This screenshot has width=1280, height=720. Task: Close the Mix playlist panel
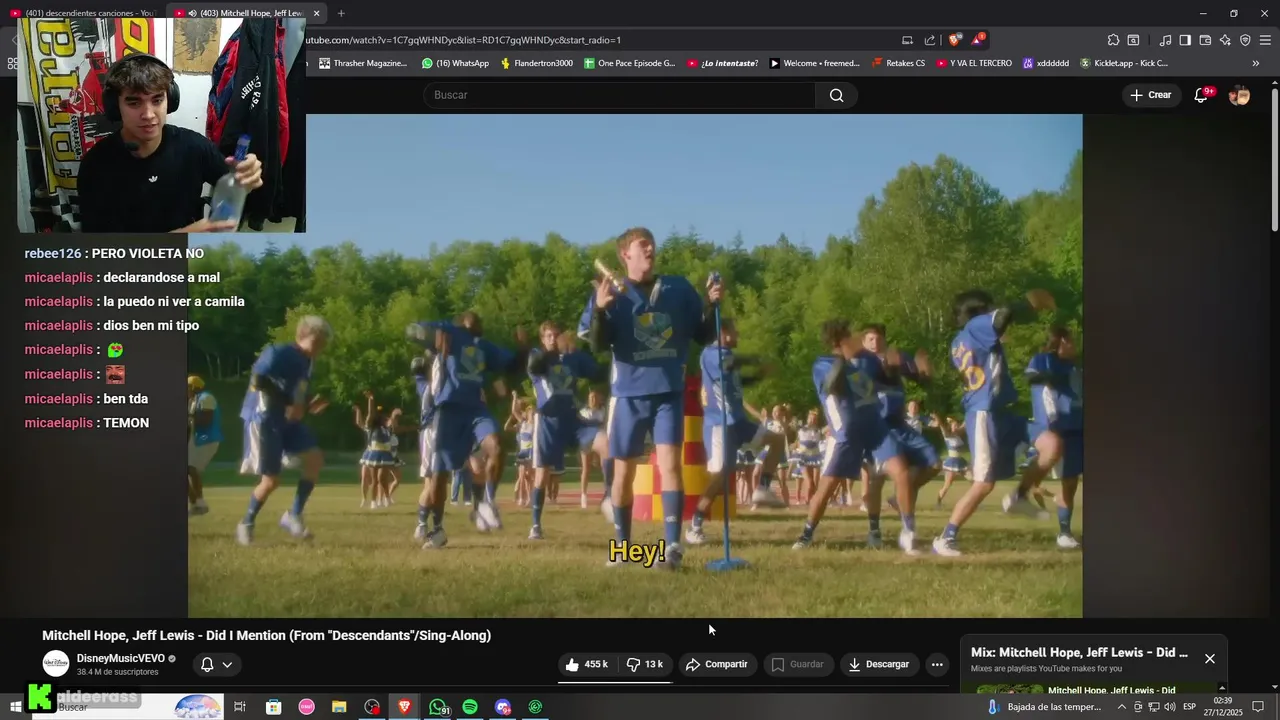click(x=1210, y=658)
